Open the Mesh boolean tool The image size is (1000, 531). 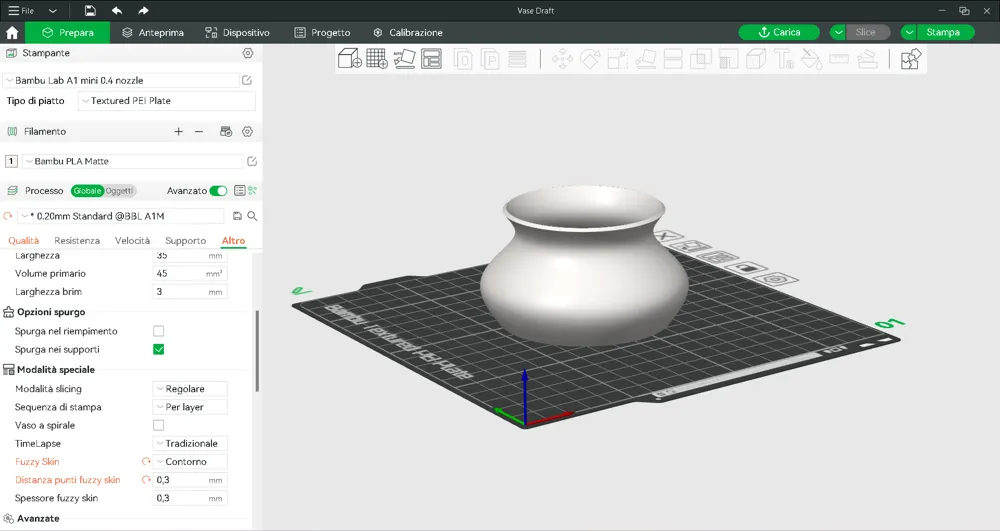(x=701, y=59)
